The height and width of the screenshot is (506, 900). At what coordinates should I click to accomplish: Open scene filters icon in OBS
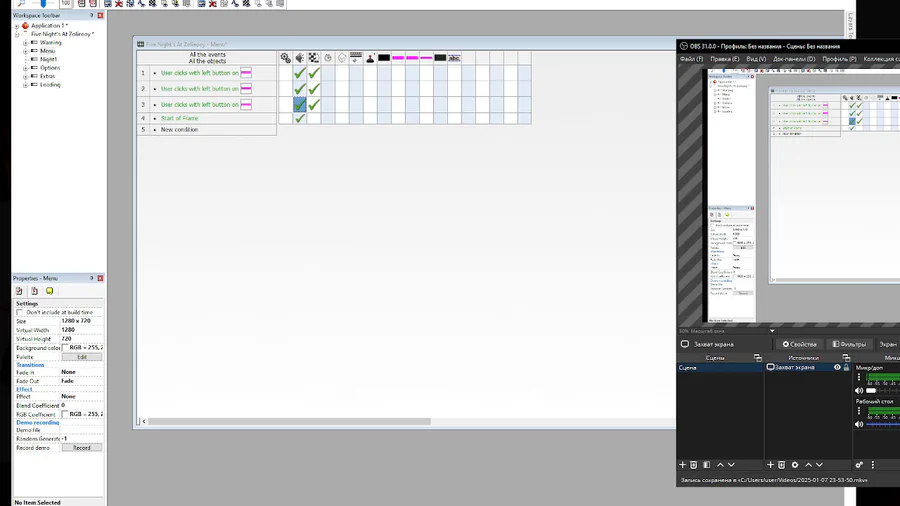click(707, 465)
